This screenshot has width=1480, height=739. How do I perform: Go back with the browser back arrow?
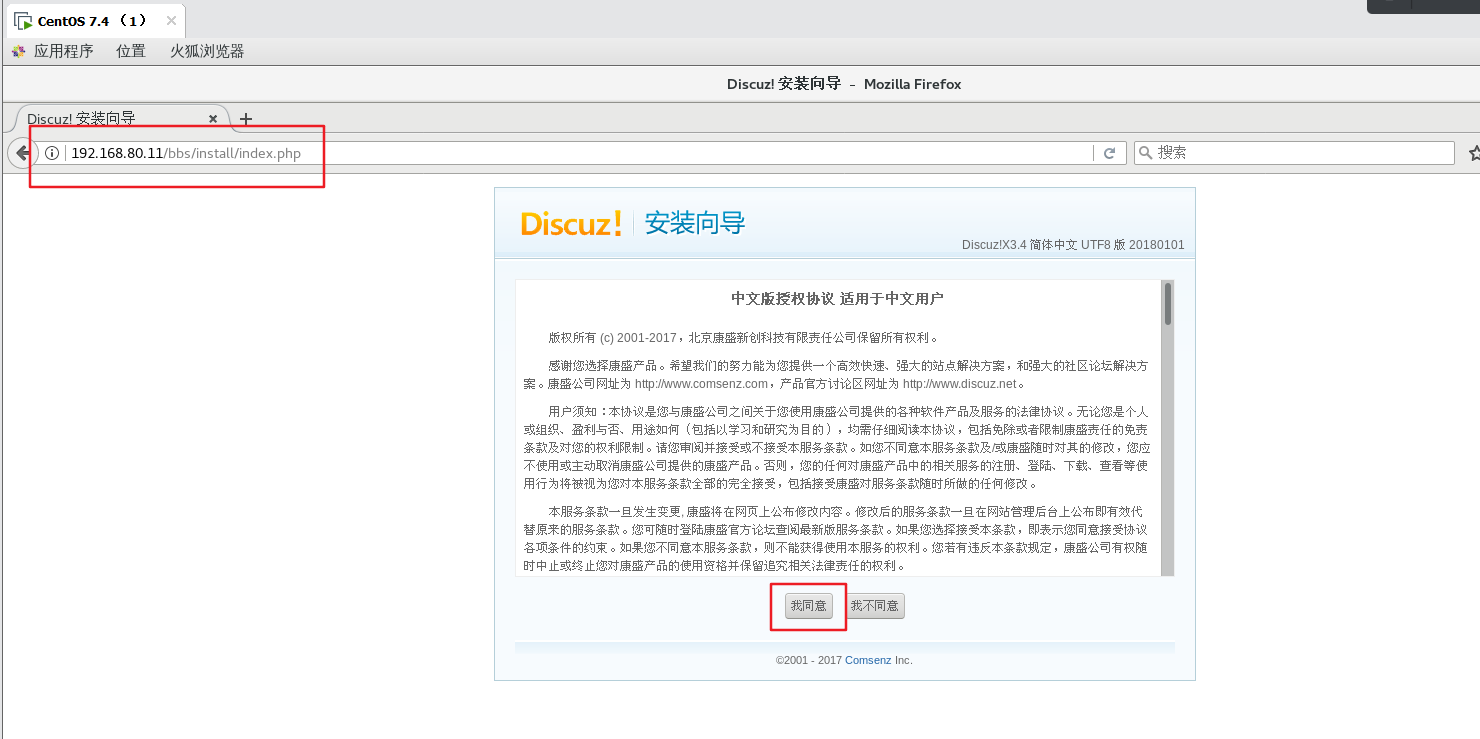pyautogui.click(x=20, y=153)
